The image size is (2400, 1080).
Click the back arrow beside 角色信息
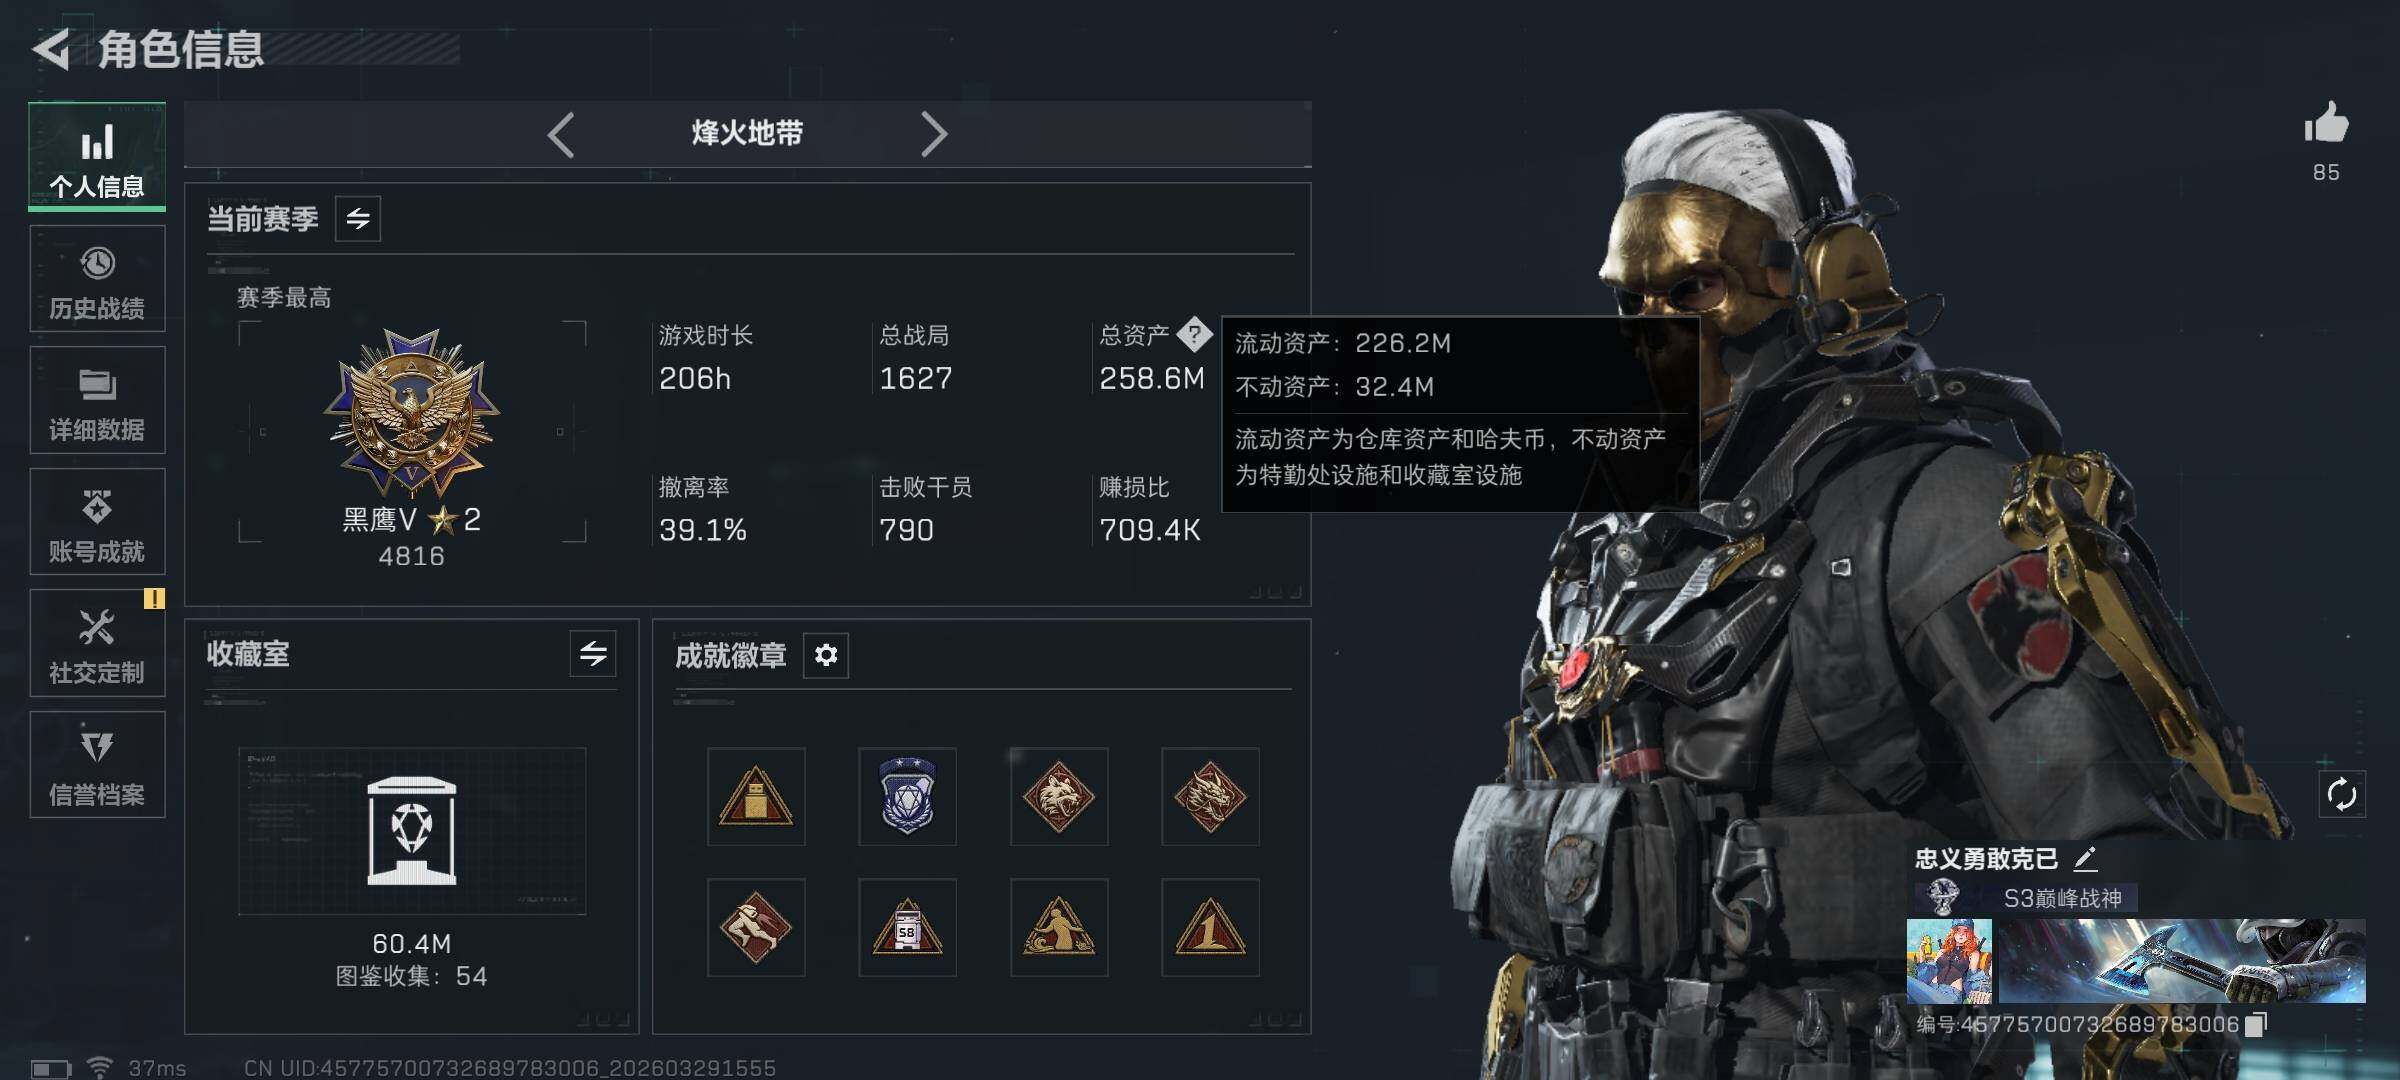(x=51, y=49)
